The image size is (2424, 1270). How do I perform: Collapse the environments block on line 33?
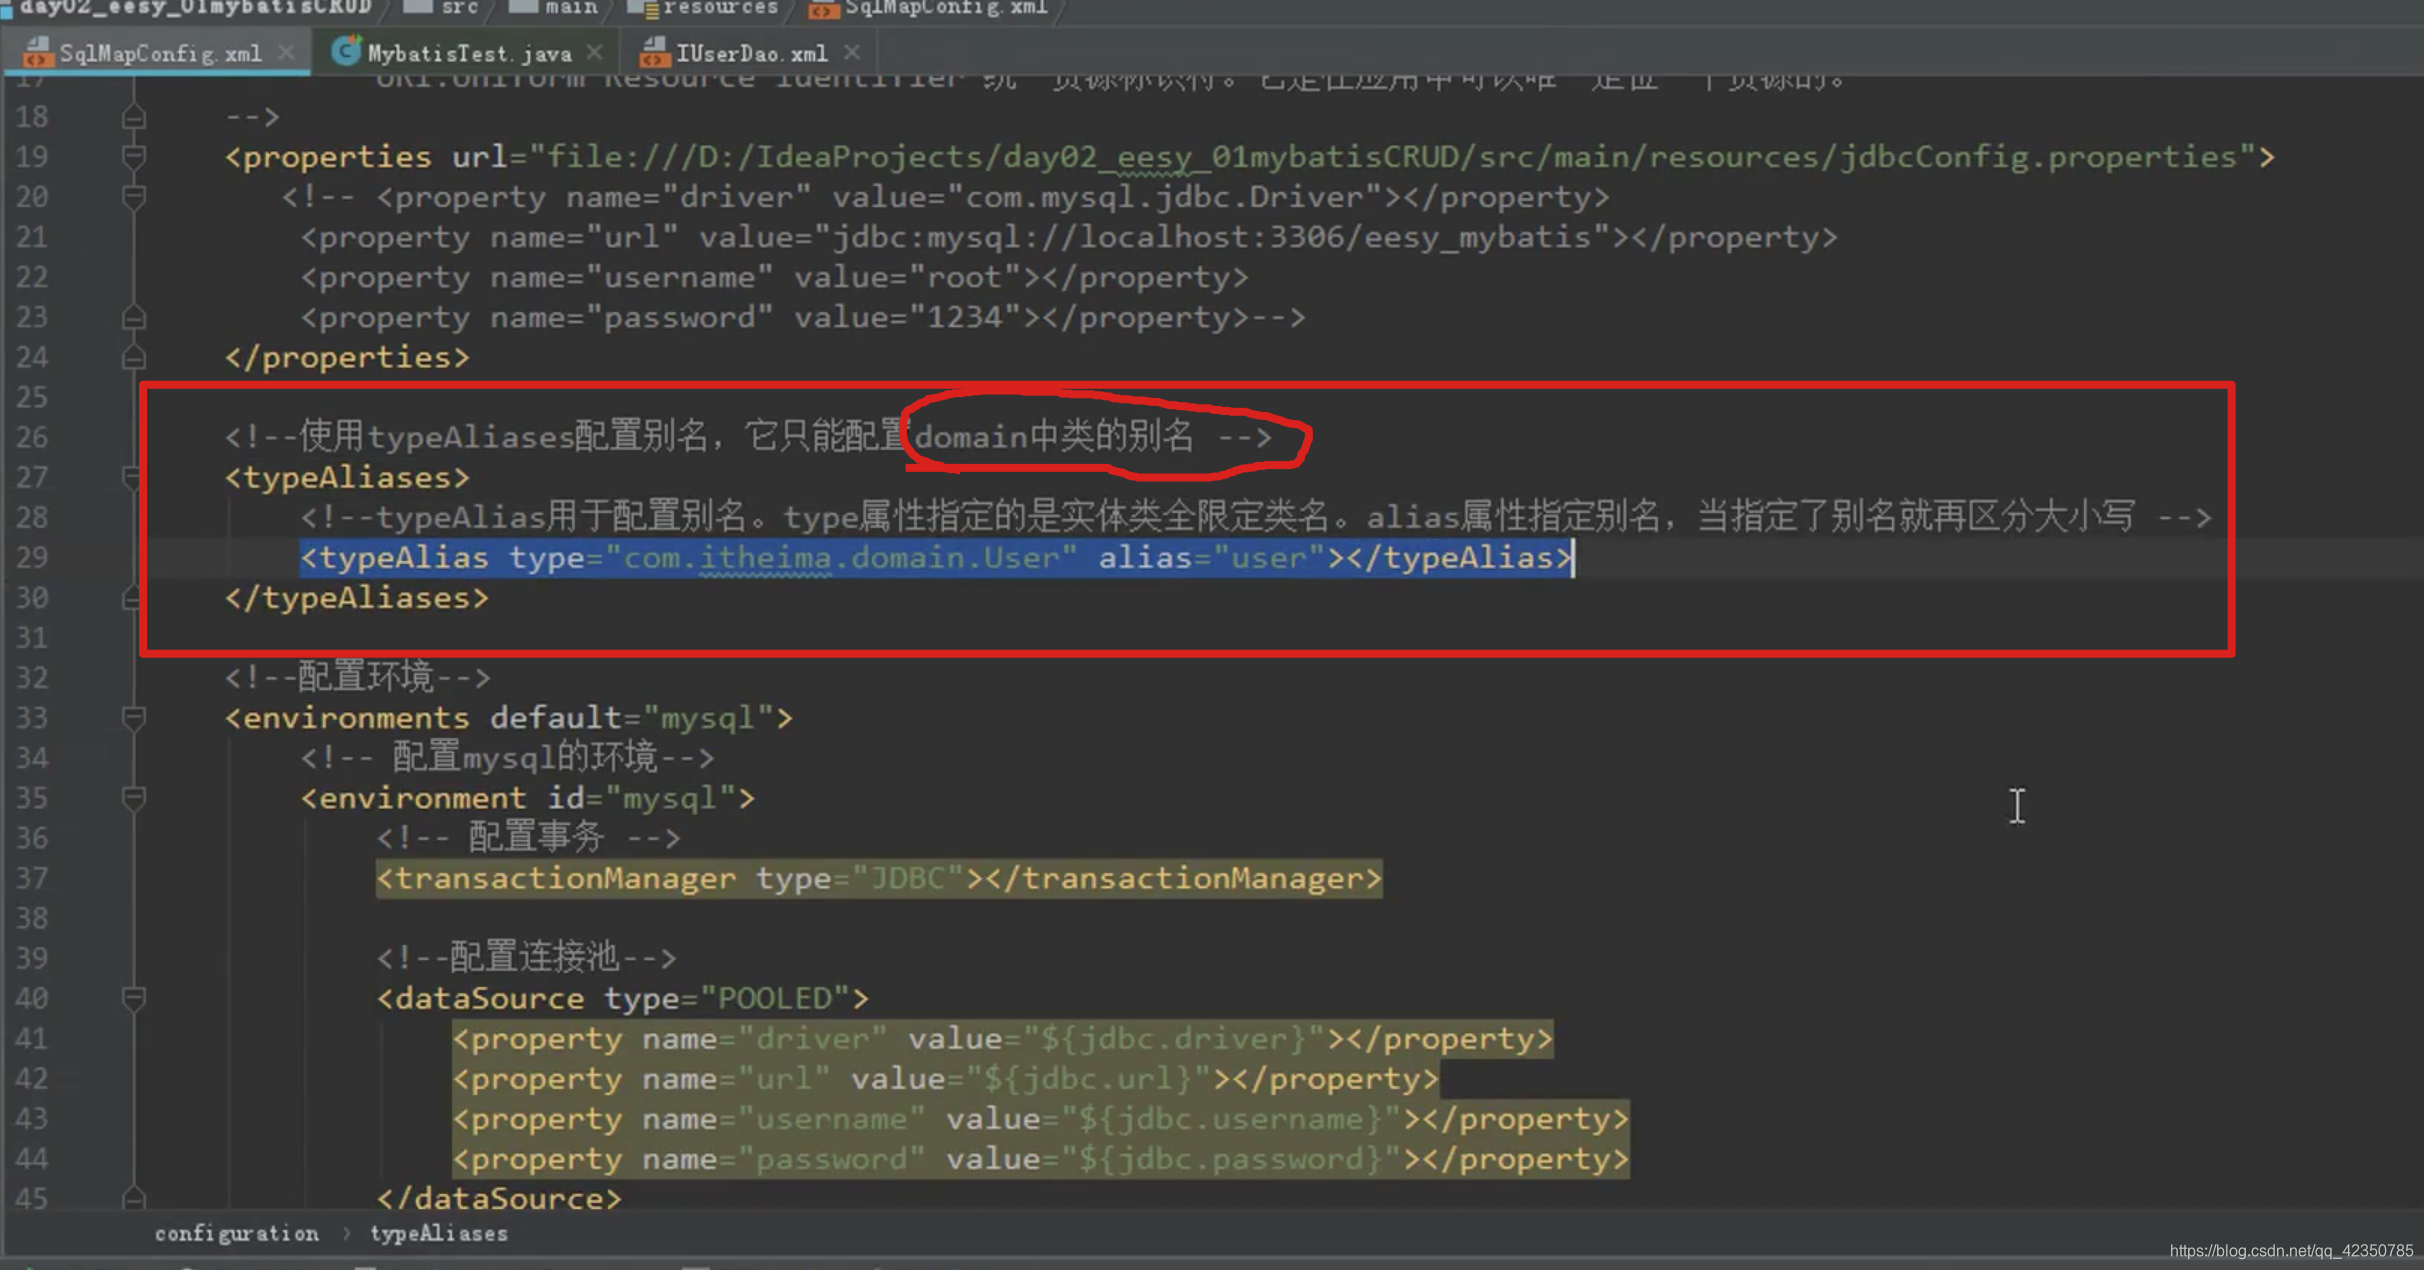pyautogui.click(x=133, y=718)
